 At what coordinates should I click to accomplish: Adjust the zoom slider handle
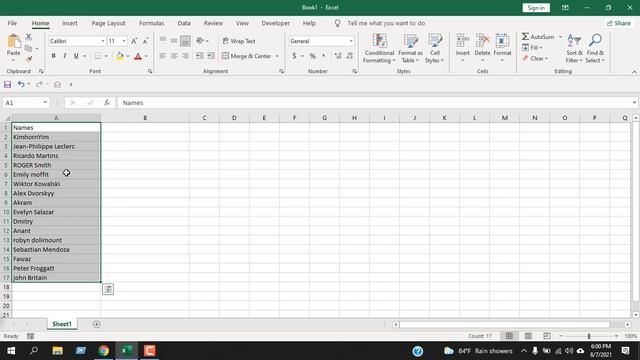pyautogui.click(x=589, y=336)
